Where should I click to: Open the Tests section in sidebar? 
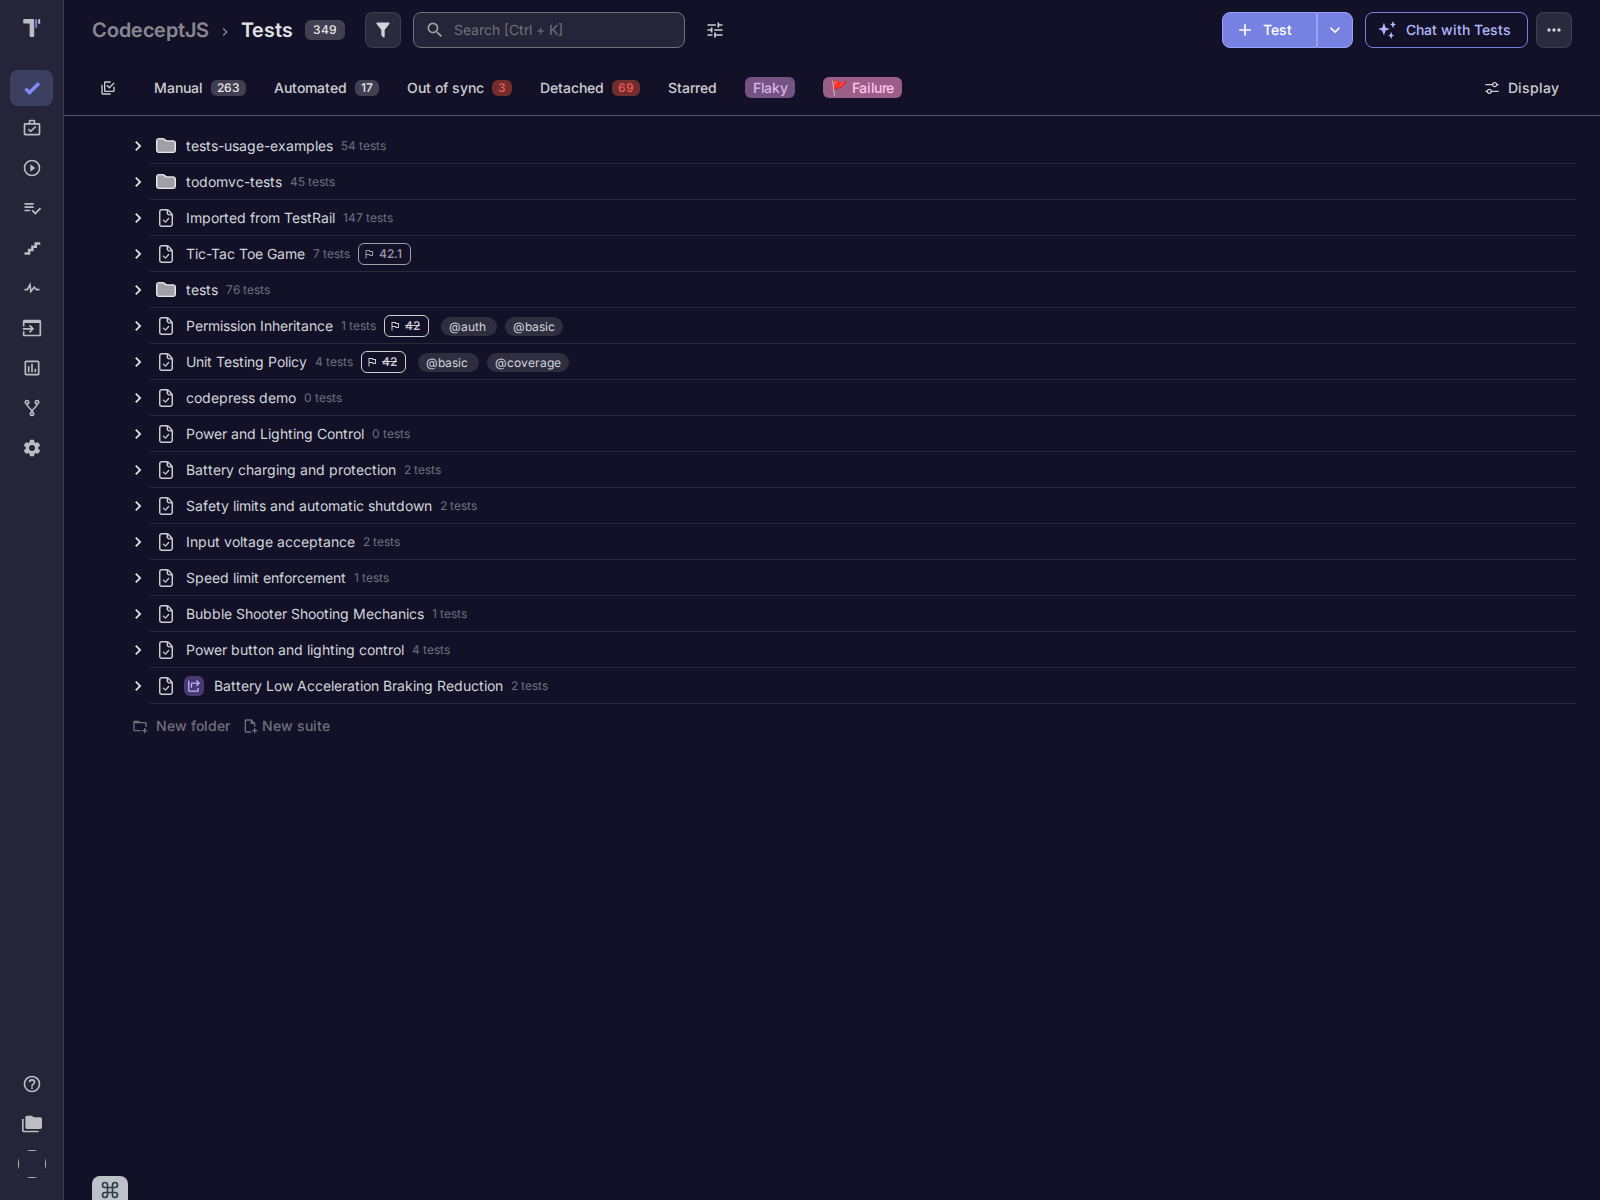pyautogui.click(x=32, y=88)
